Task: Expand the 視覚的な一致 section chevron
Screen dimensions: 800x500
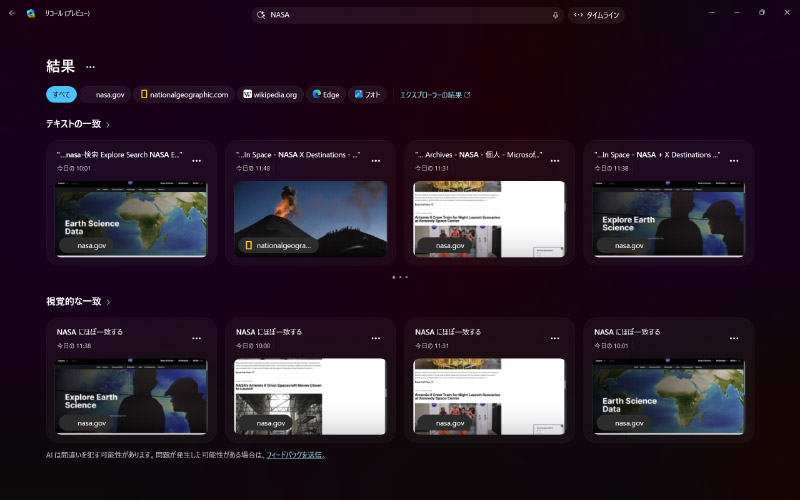Action: (x=108, y=302)
